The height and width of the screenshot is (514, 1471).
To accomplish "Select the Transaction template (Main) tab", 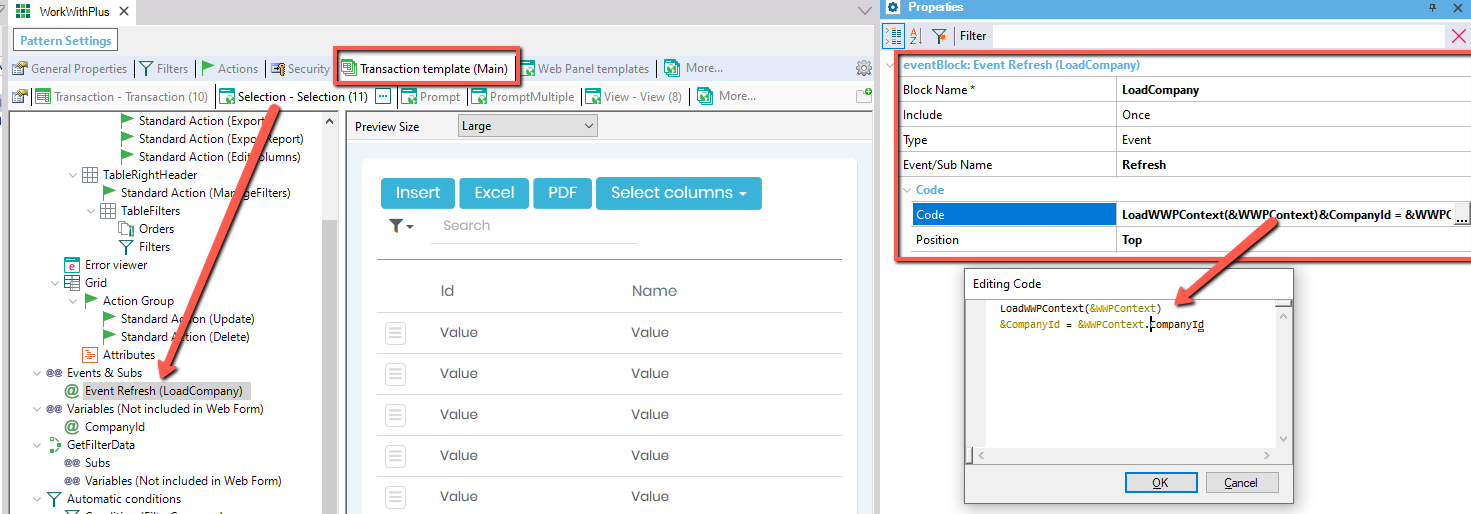I will 424,69.
